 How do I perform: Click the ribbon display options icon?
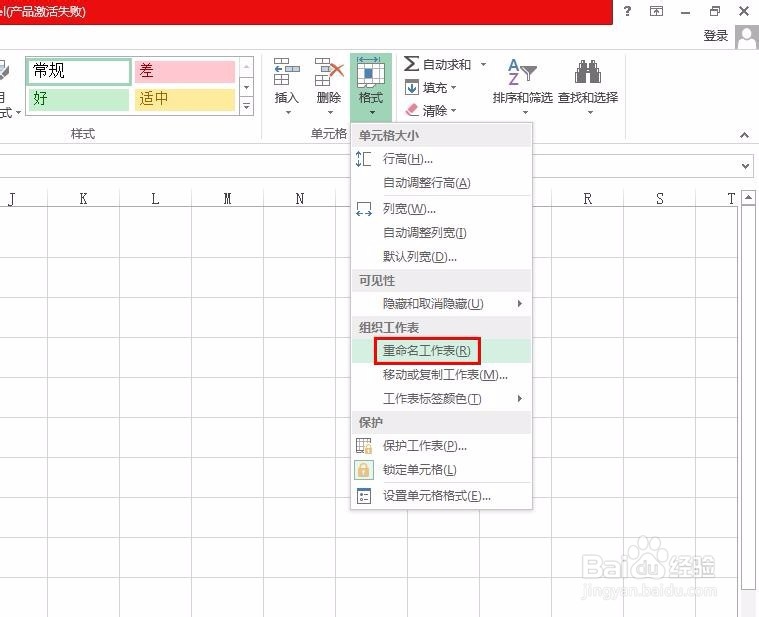(656, 11)
